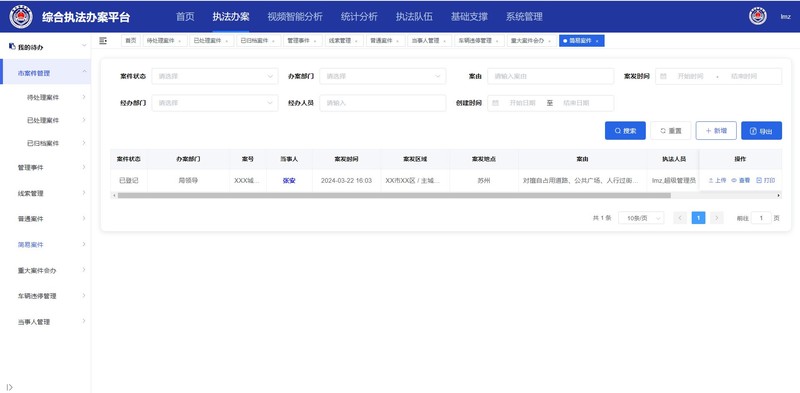This screenshot has width=800, height=393.
Task: Open 系统管理 in top navigation
Action: click(x=524, y=16)
